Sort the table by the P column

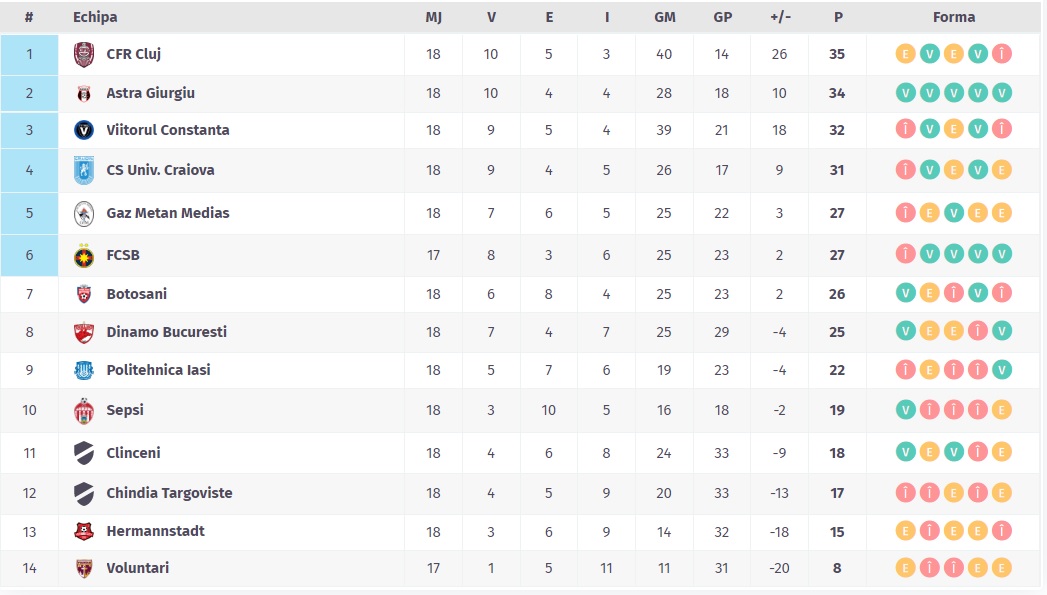coord(837,17)
